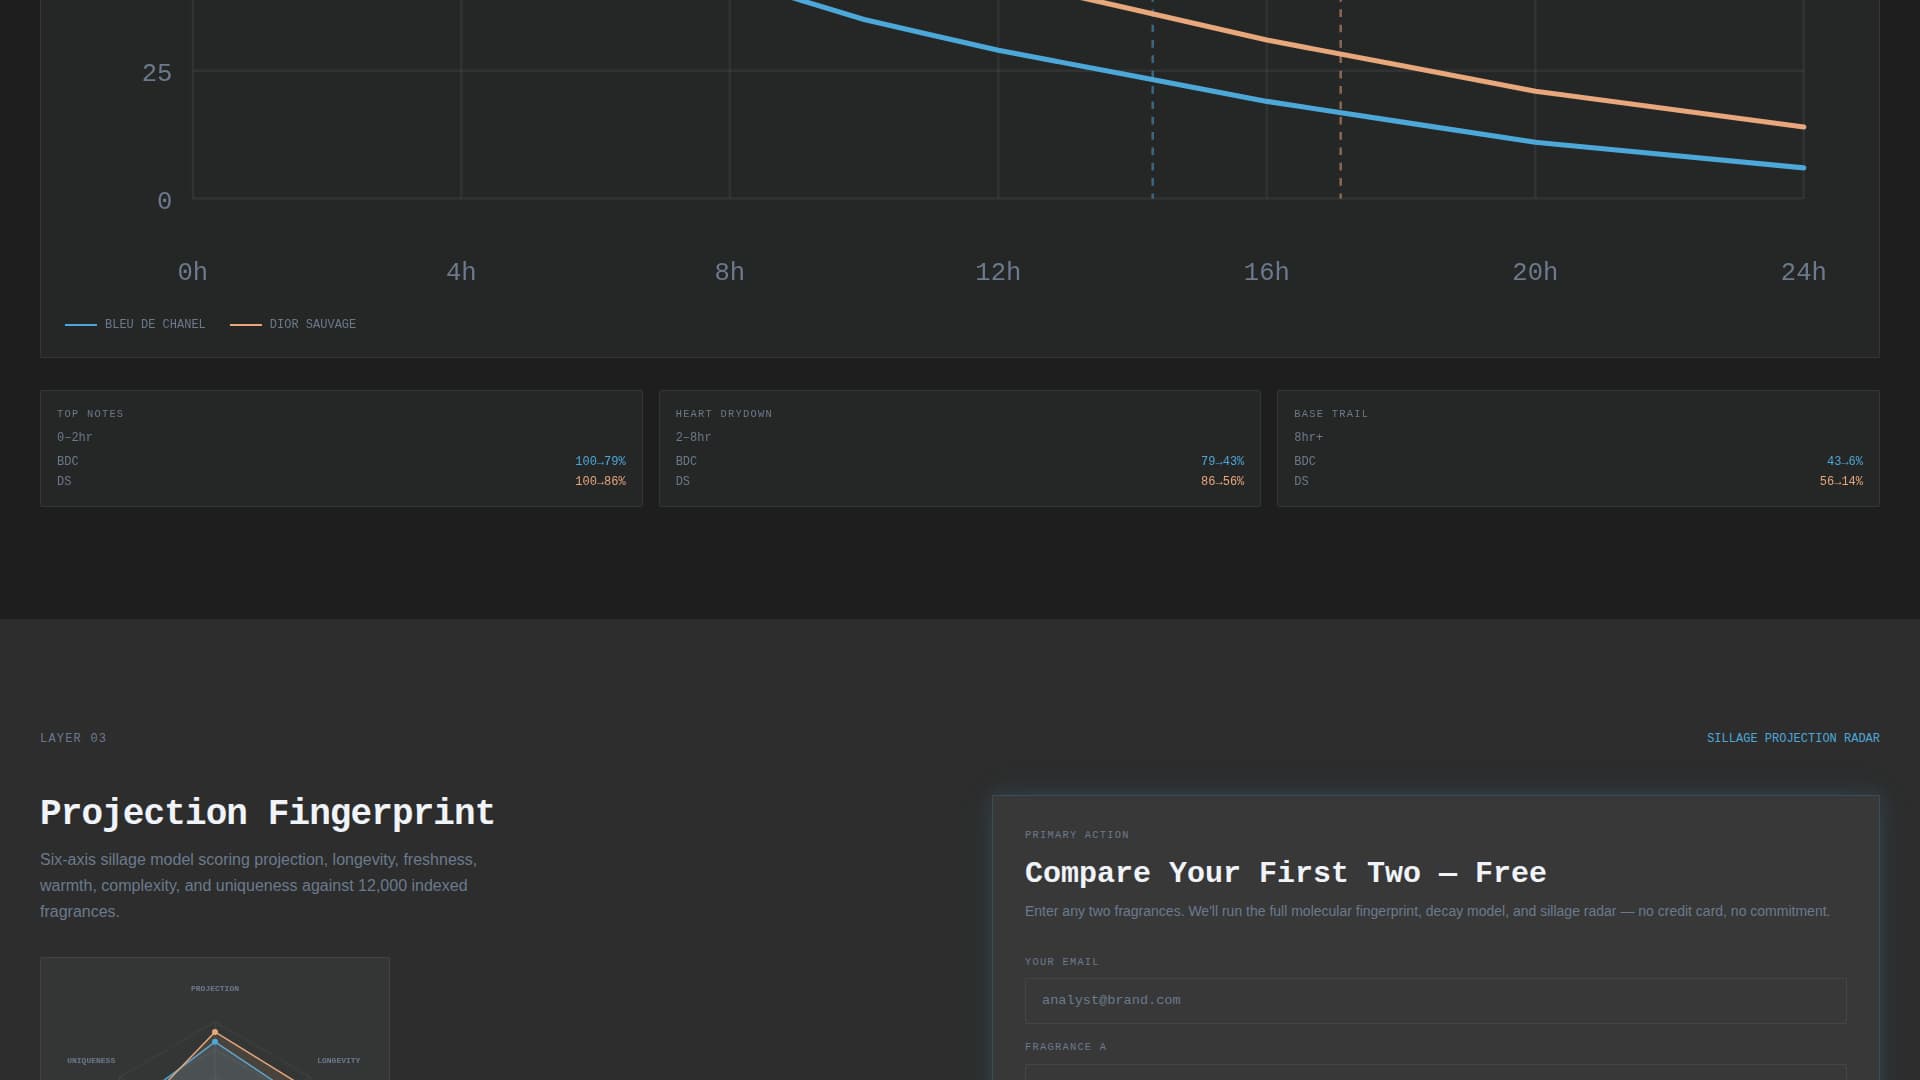Click the Your Email input field

coord(1435,1000)
